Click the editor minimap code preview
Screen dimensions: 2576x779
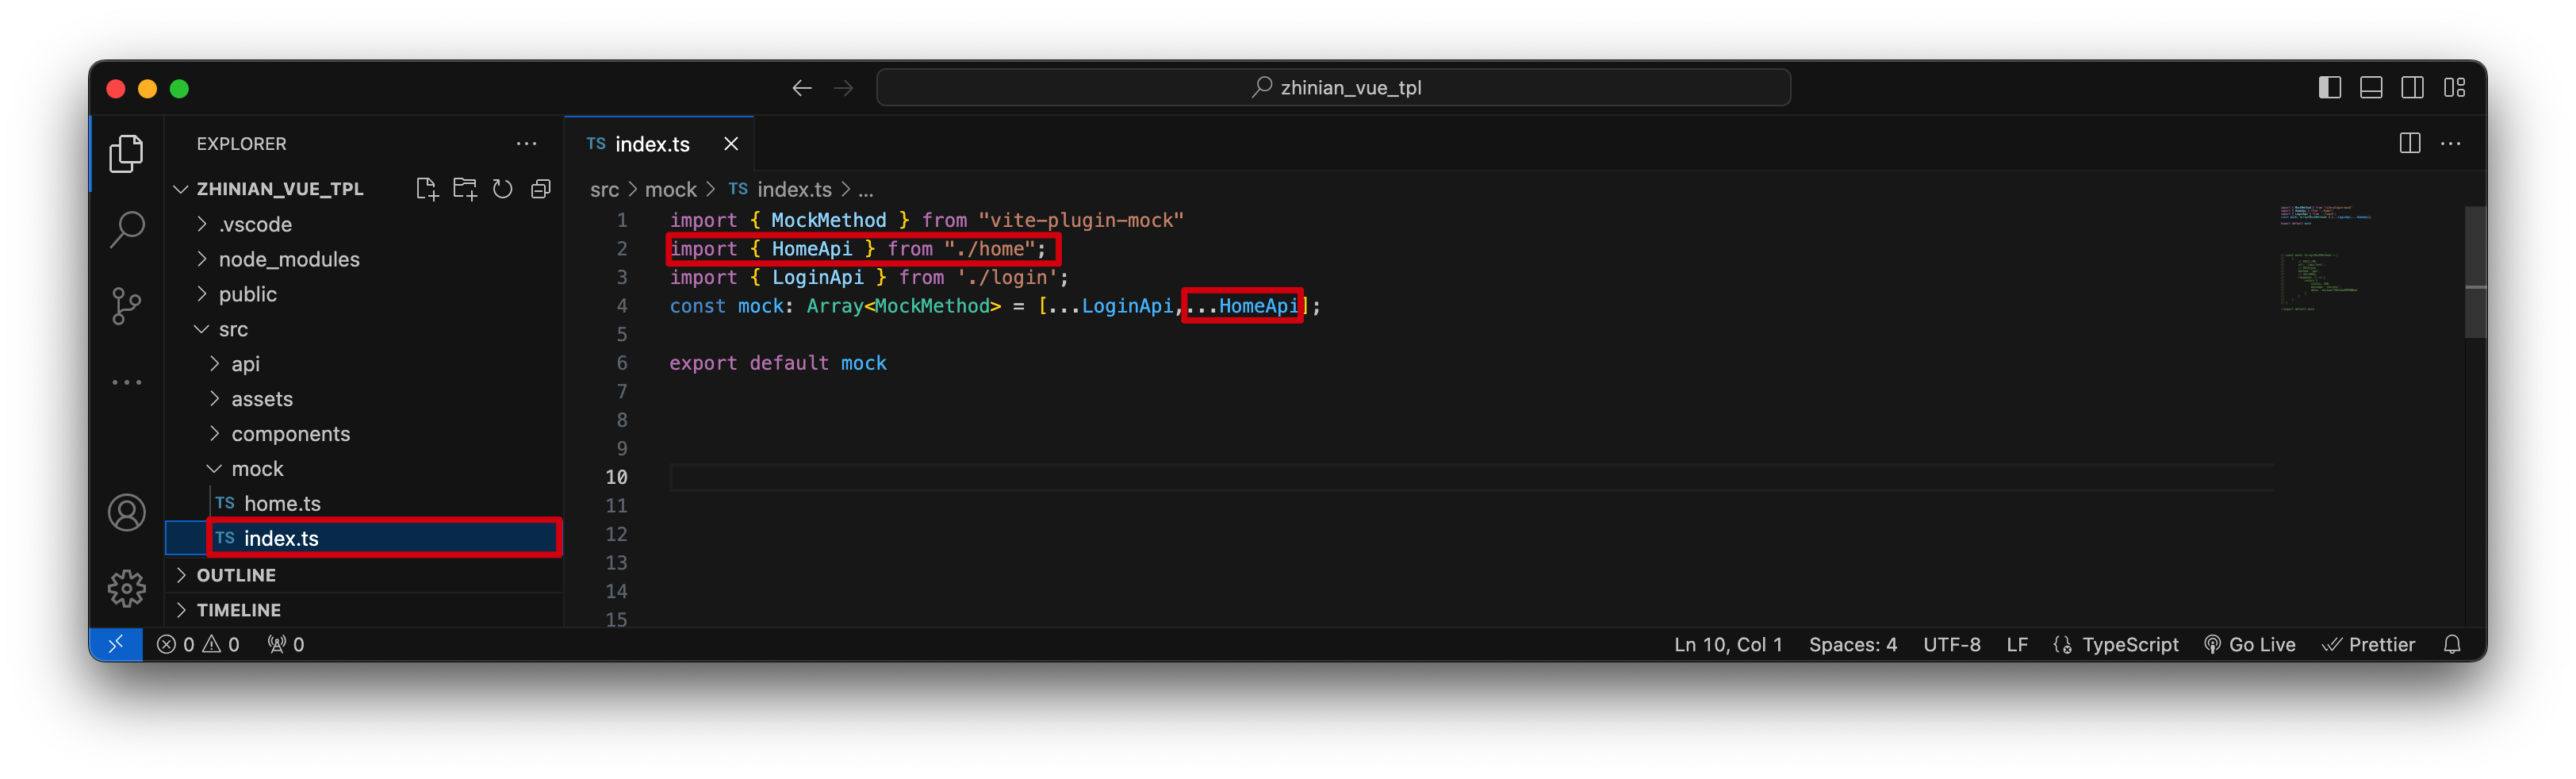pos(2325,260)
